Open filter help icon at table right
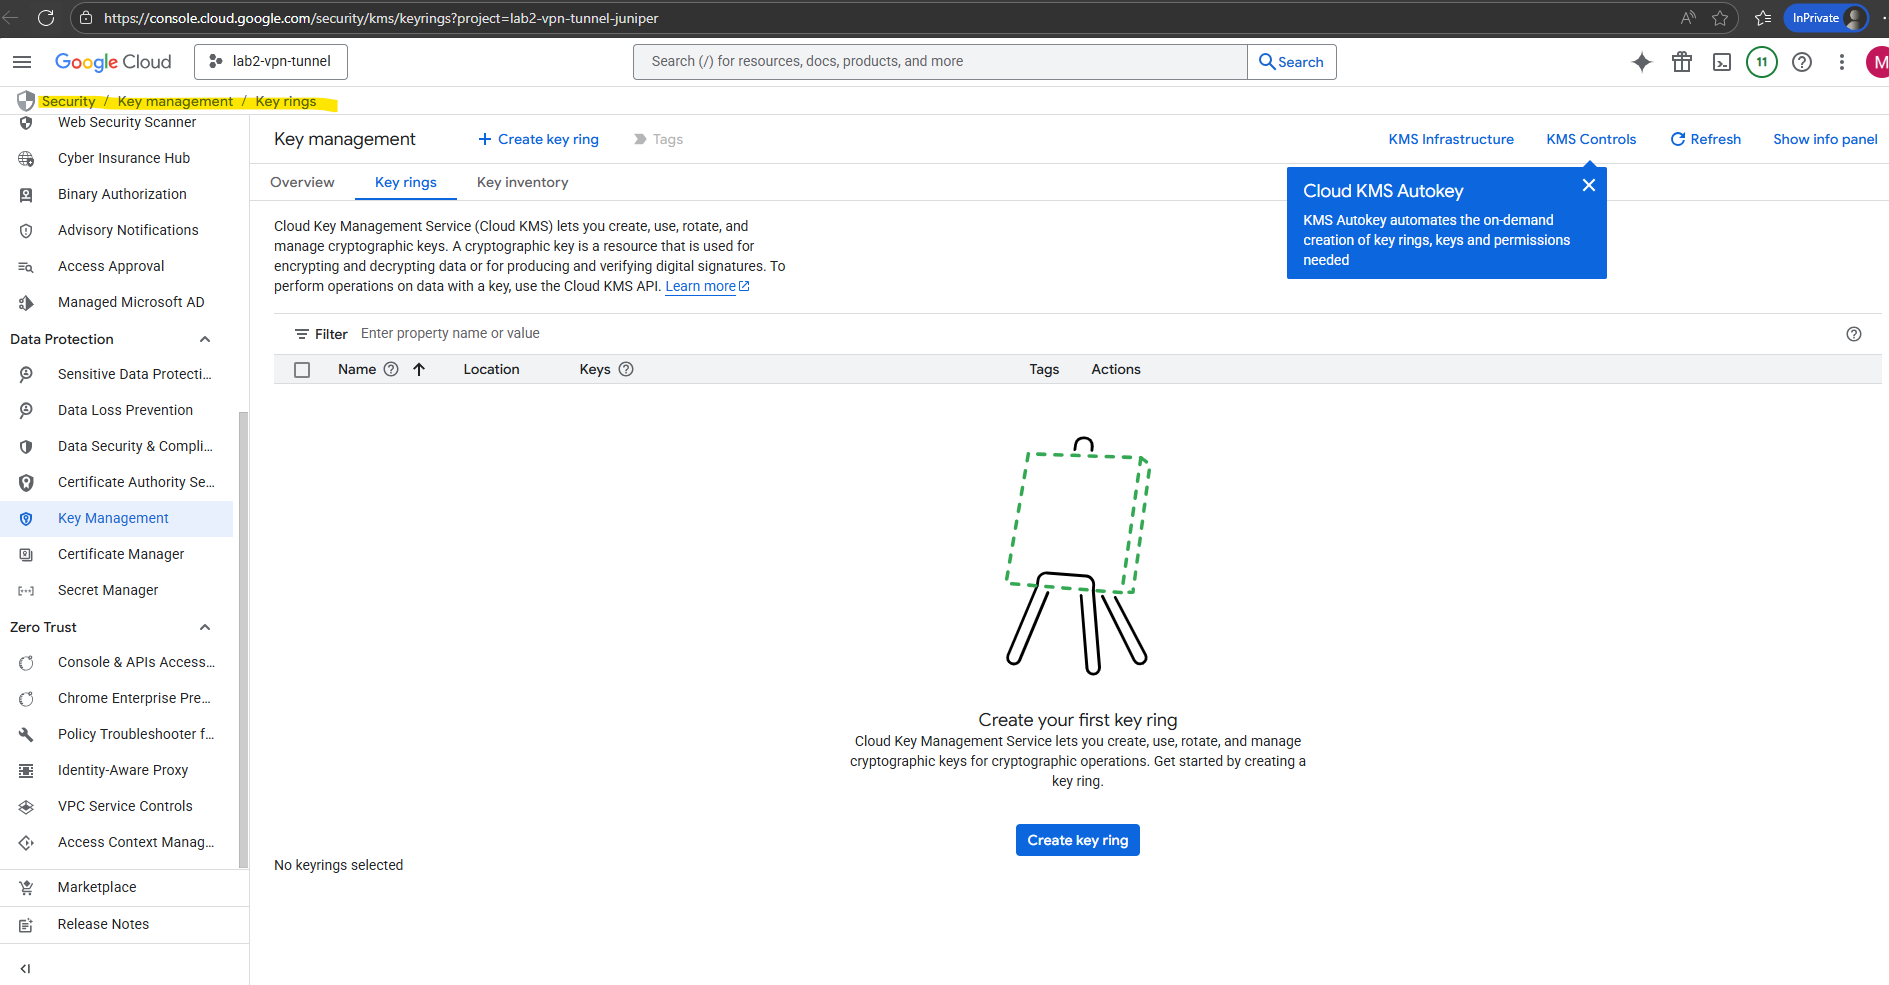The image size is (1889, 985). (1854, 334)
